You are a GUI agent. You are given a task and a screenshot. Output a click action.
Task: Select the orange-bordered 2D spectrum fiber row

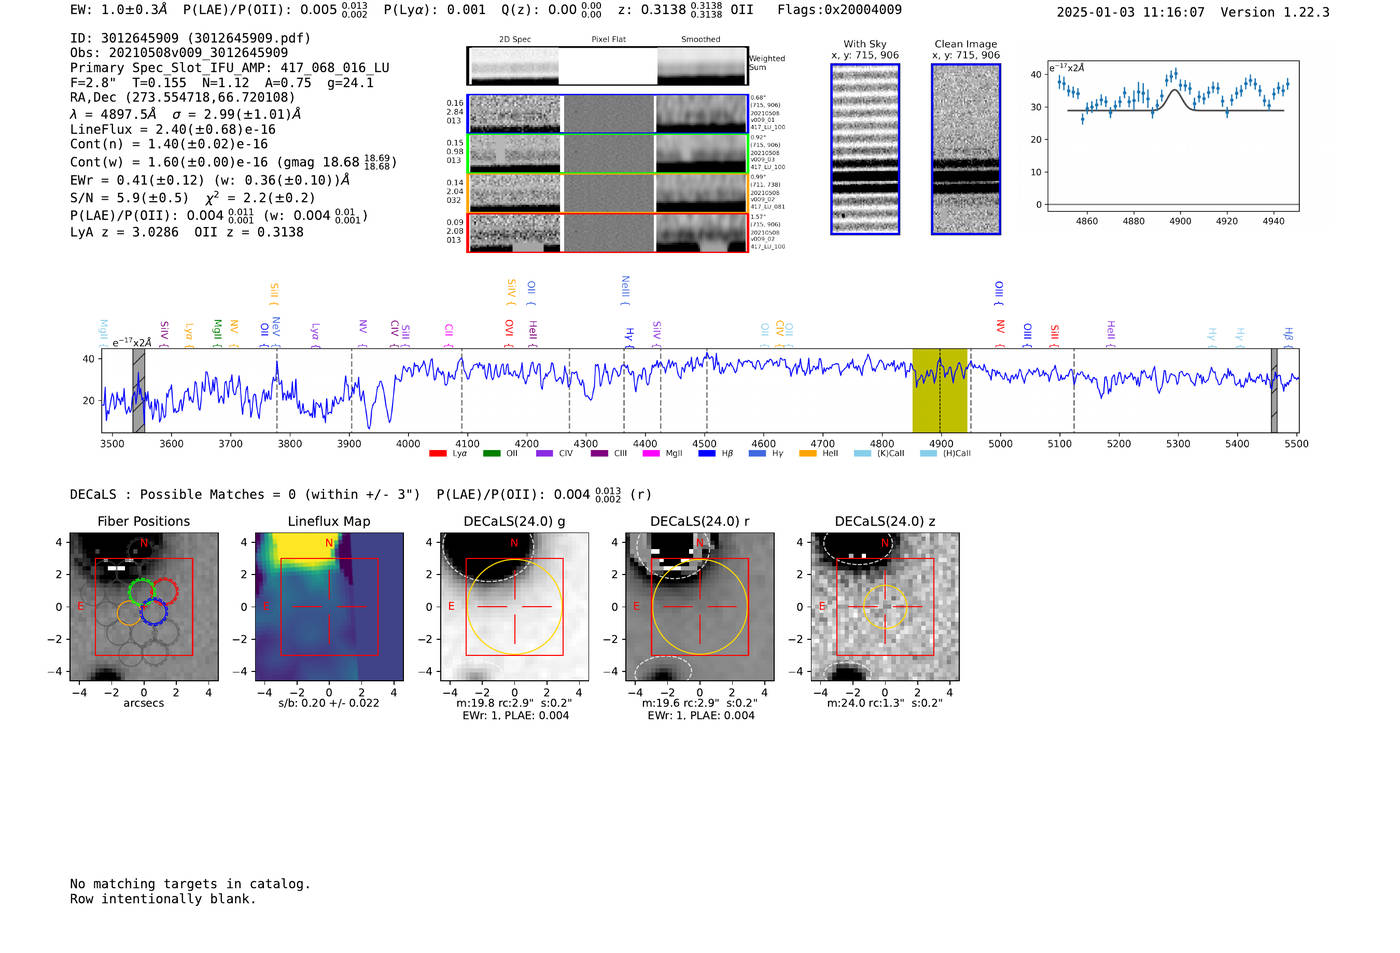(x=608, y=193)
